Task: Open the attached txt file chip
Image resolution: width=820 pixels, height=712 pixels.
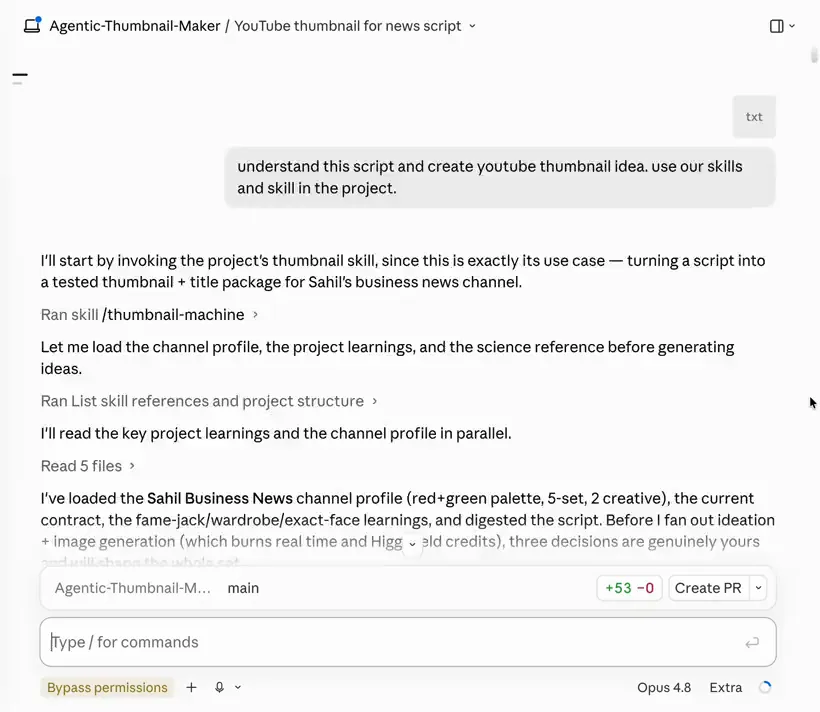Action: 754,117
